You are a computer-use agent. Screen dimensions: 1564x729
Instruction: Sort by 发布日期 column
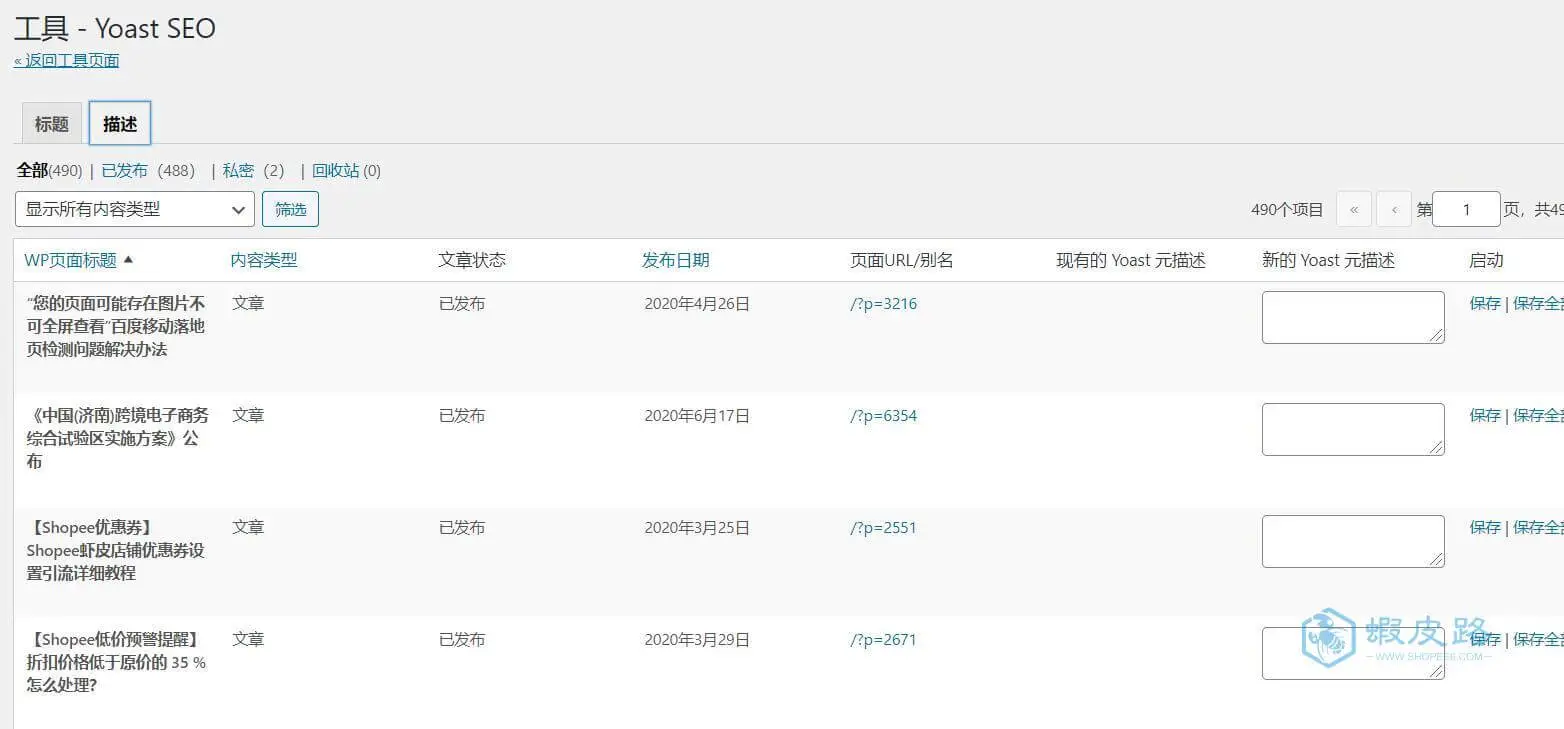(676, 260)
